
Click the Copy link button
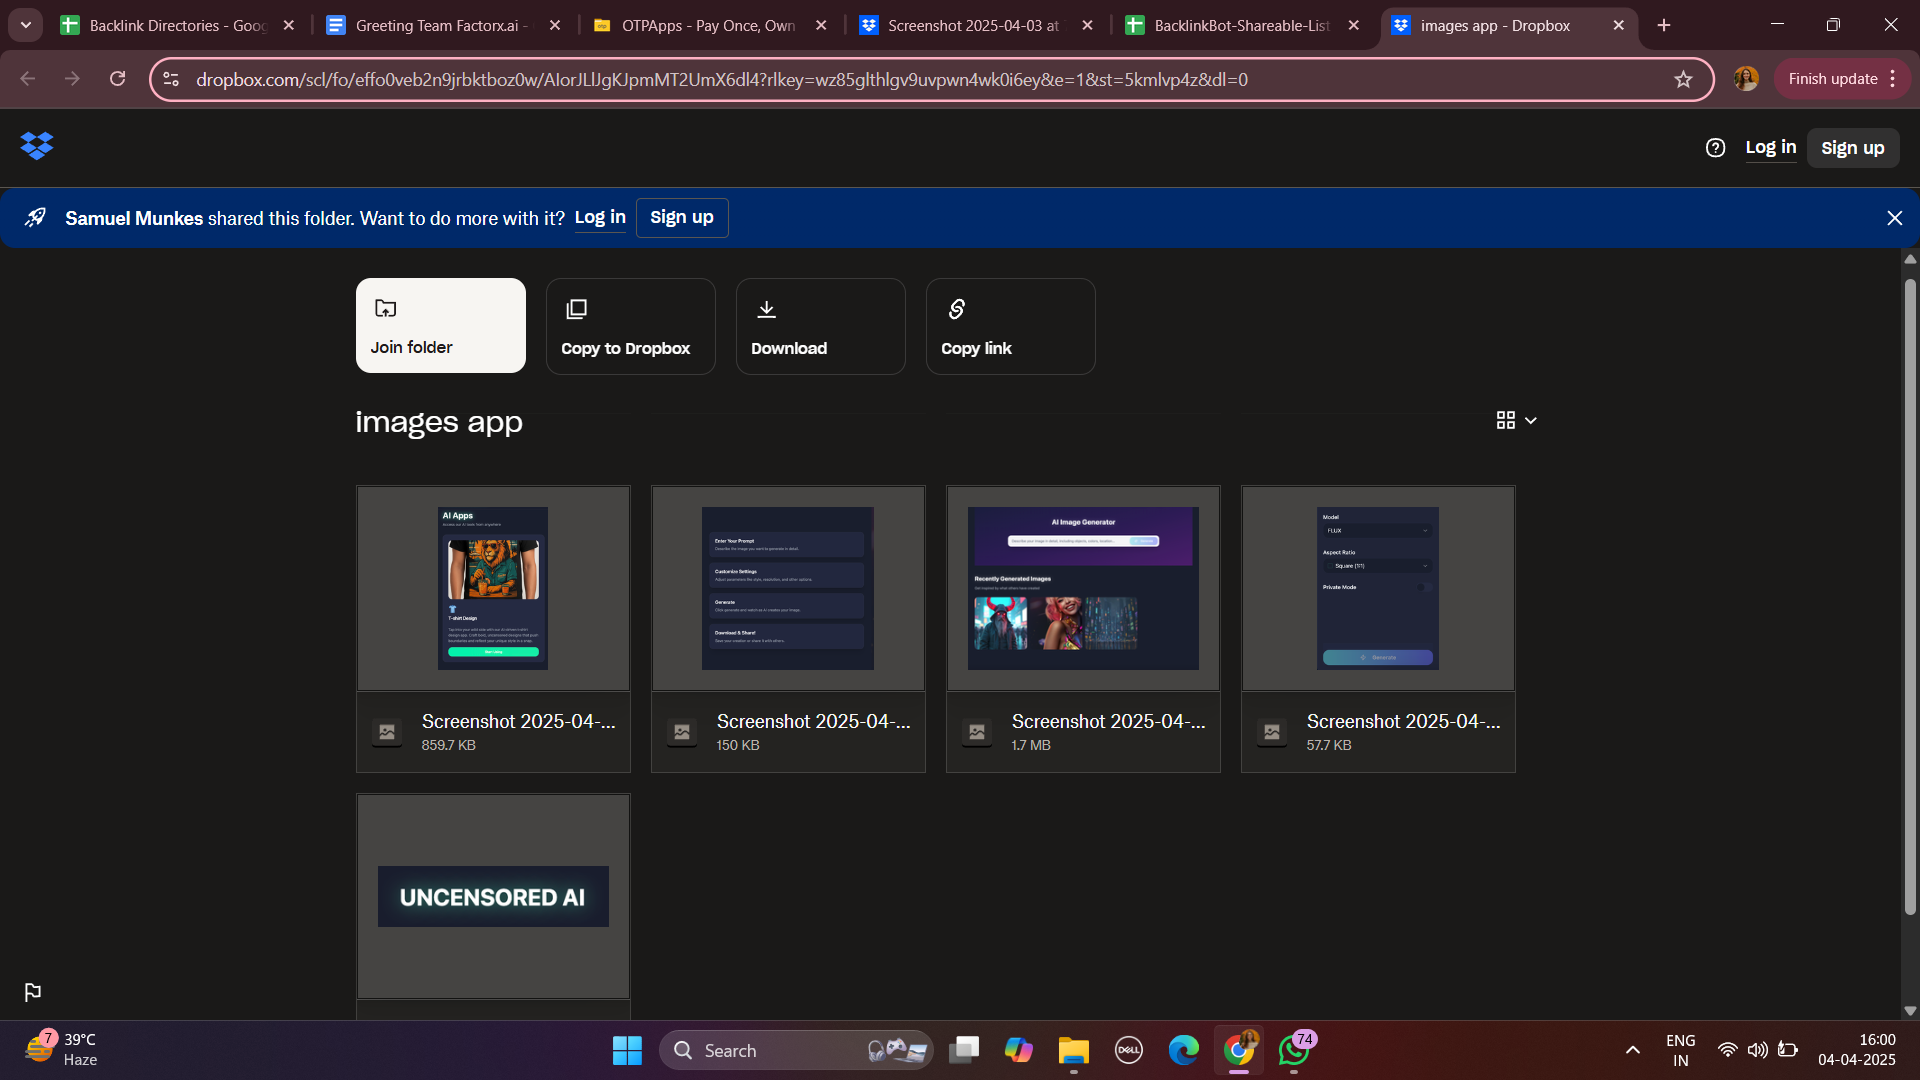[x=1011, y=326]
